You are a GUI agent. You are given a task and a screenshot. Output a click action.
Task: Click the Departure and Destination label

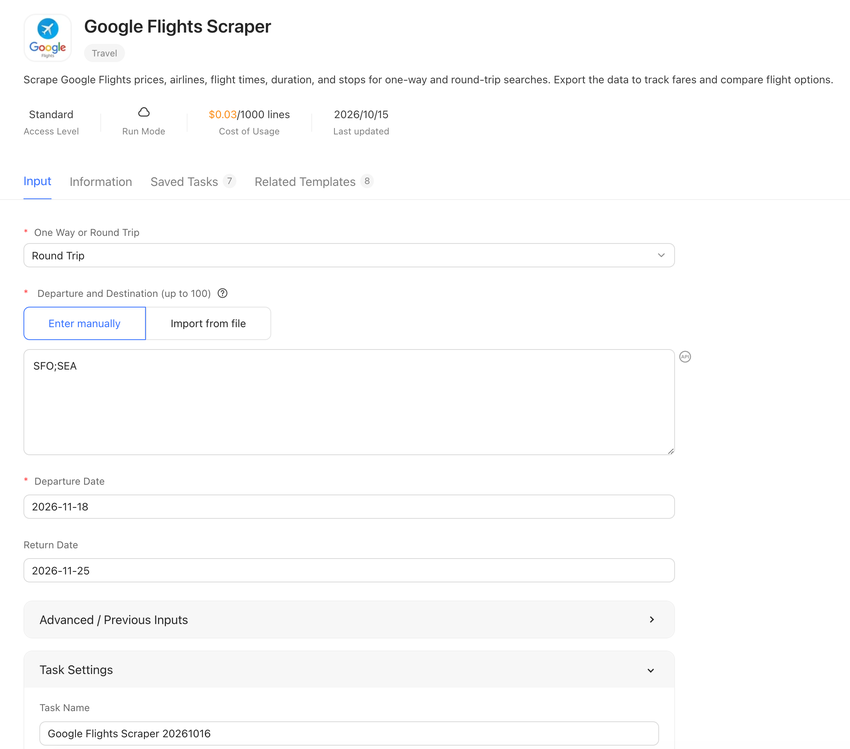point(124,293)
